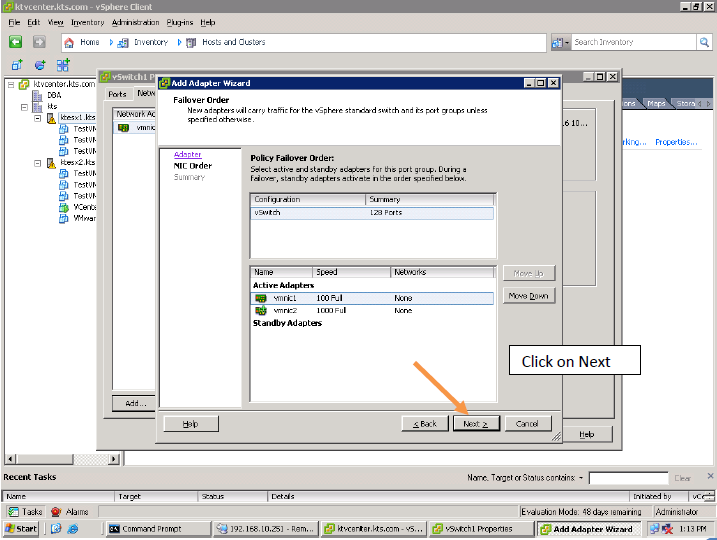This screenshot has width=717, height=540.
Task: Click the tree panel horizontal scrollbar right arrow
Action: pyautogui.click(x=114, y=459)
